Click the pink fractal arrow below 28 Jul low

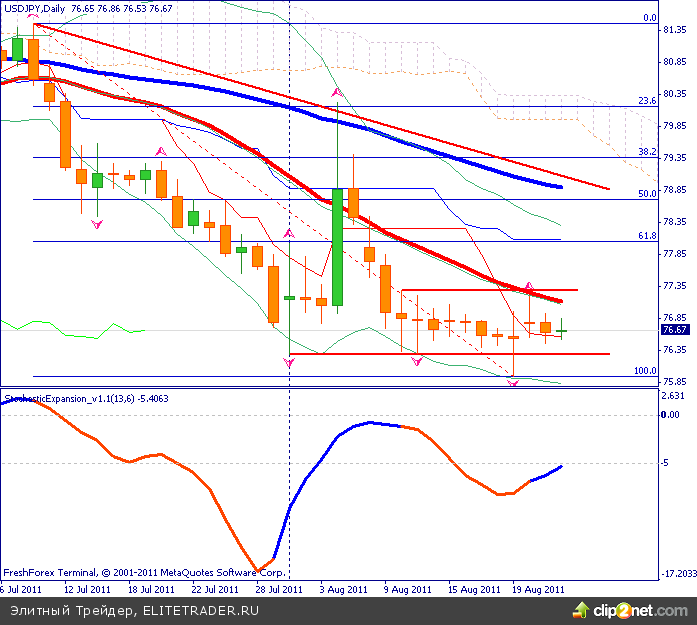[x=289, y=363]
